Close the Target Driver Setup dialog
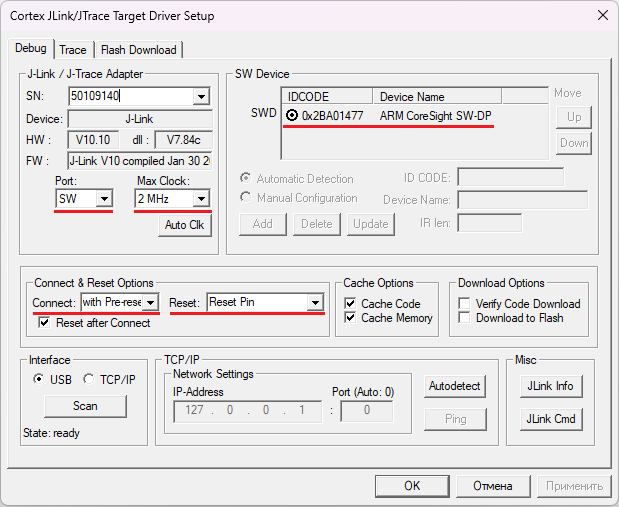The height and width of the screenshot is (507, 619). [x=602, y=15]
